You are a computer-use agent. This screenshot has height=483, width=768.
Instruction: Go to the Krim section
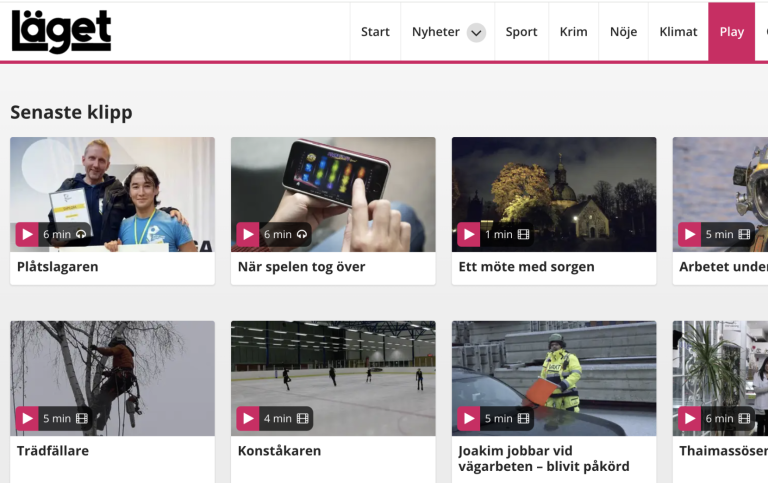click(574, 32)
